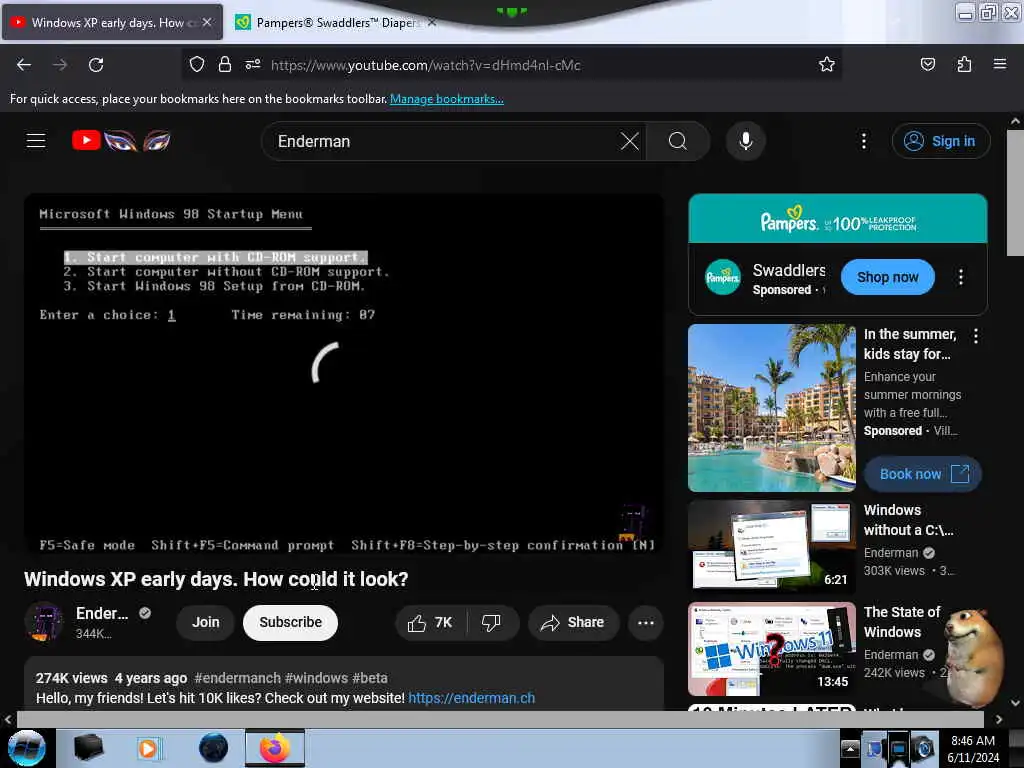
Task: Click the #windows hashtag
Action: 316,678
